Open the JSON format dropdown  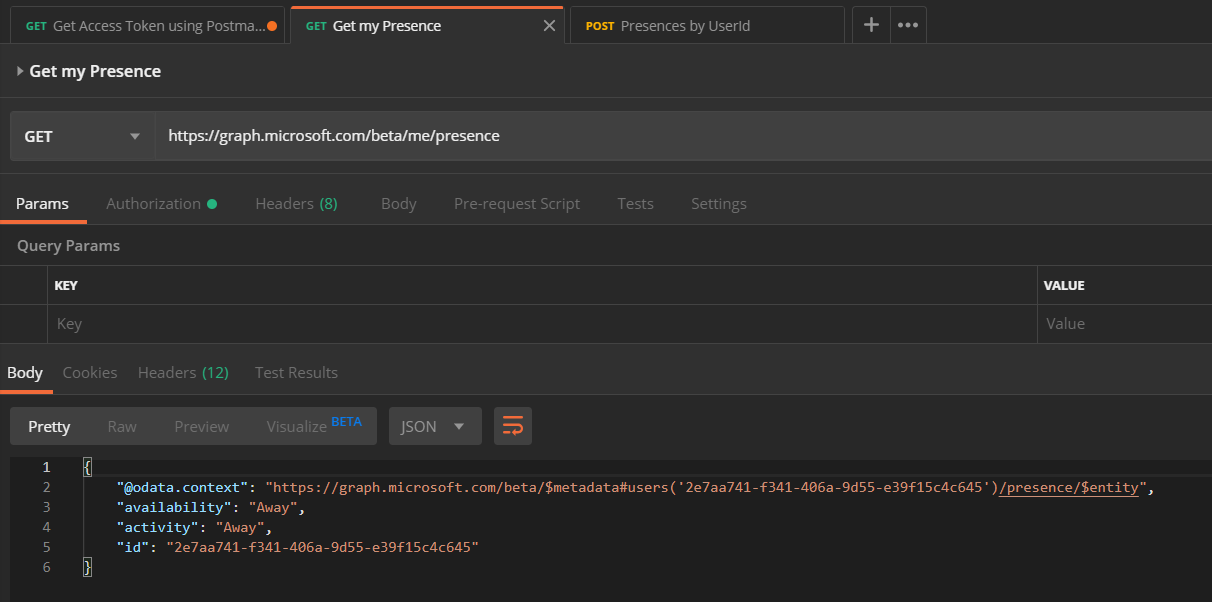point(434,426)
